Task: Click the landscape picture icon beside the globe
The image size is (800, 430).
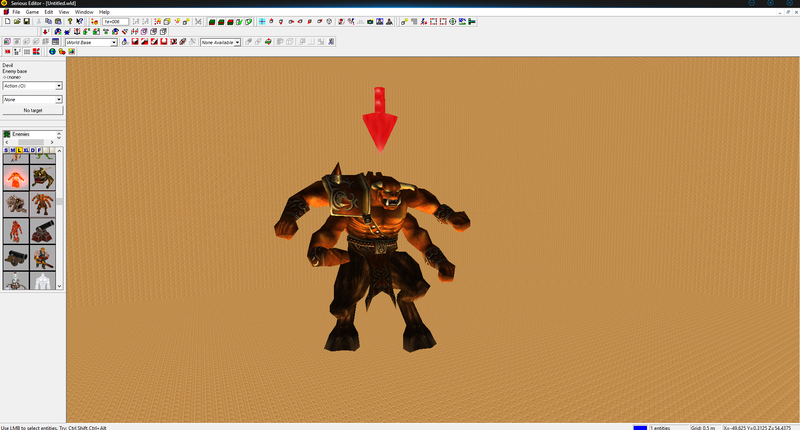Action: pos(71,52)
